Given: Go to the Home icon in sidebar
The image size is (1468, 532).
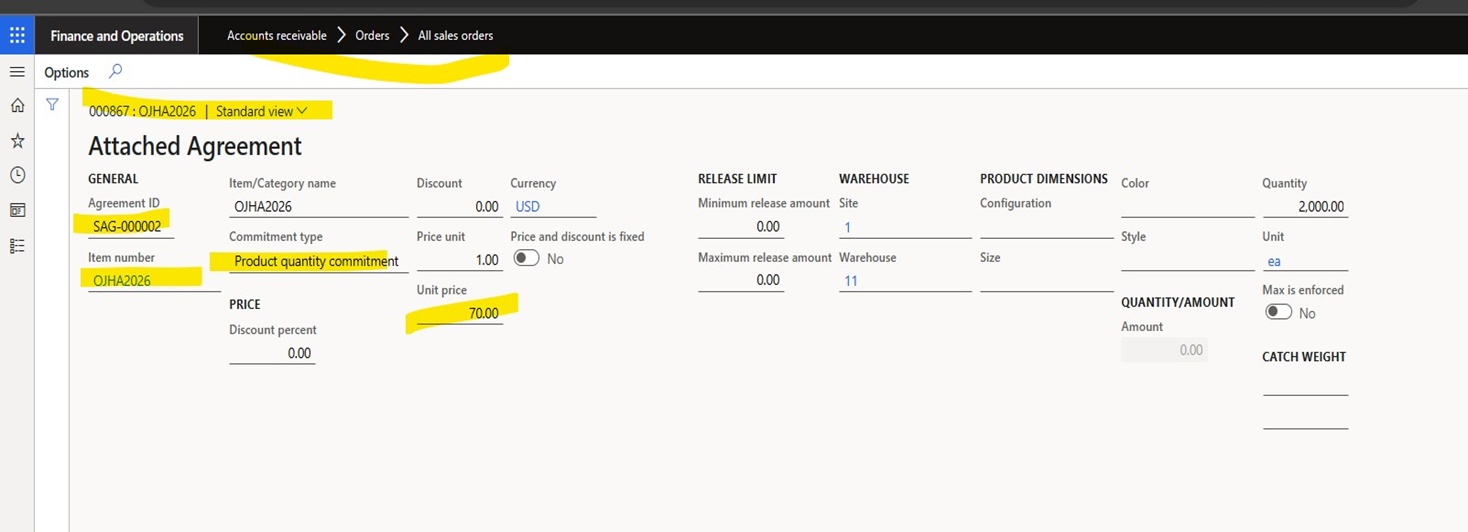Looking at the screenshot, I should pyautogui.click(x=17, y=105).
